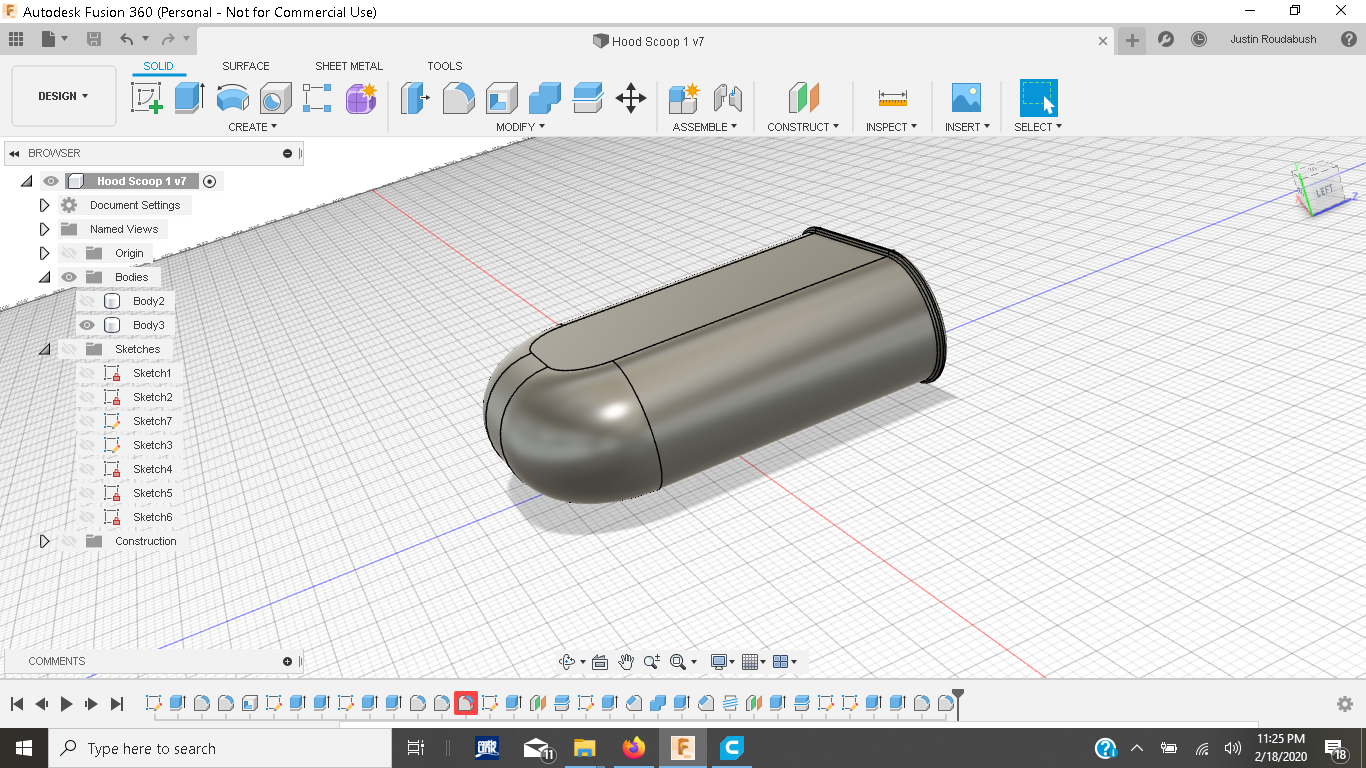
Task: Collapse the Sketches folder
Action: tap(44, 349)
